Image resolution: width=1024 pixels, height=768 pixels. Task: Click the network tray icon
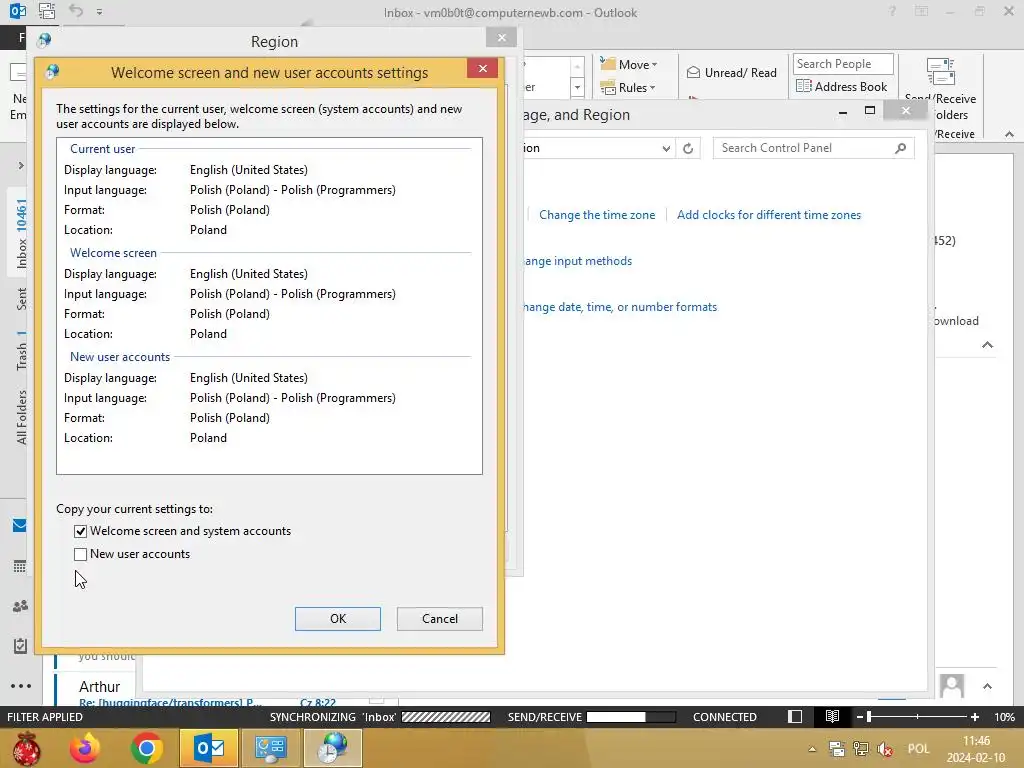coord(861,749)
